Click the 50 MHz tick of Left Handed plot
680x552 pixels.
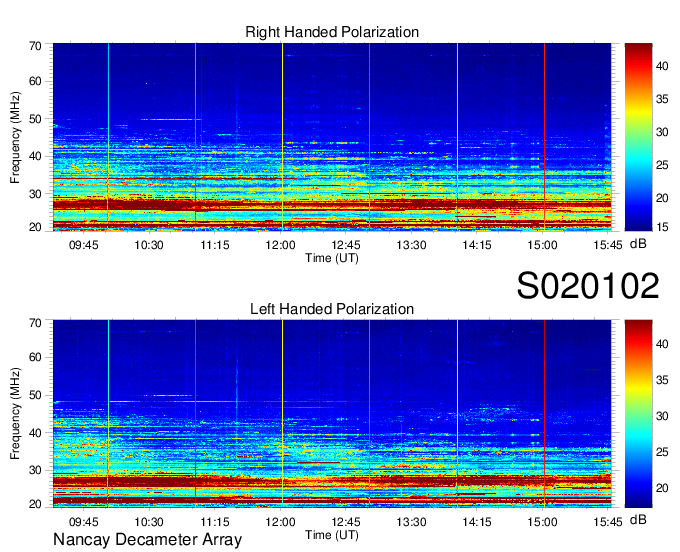(36, 395)
